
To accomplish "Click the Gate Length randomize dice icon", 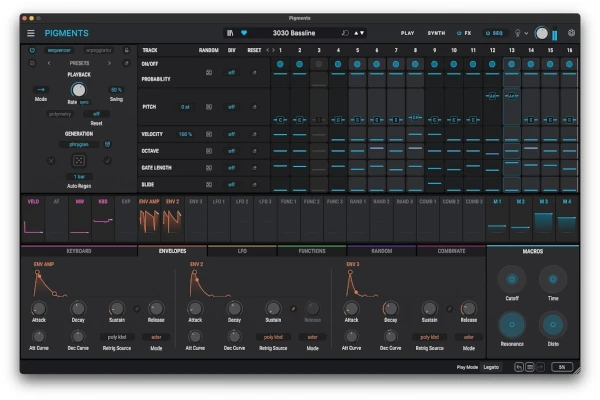I will [209, 168].
